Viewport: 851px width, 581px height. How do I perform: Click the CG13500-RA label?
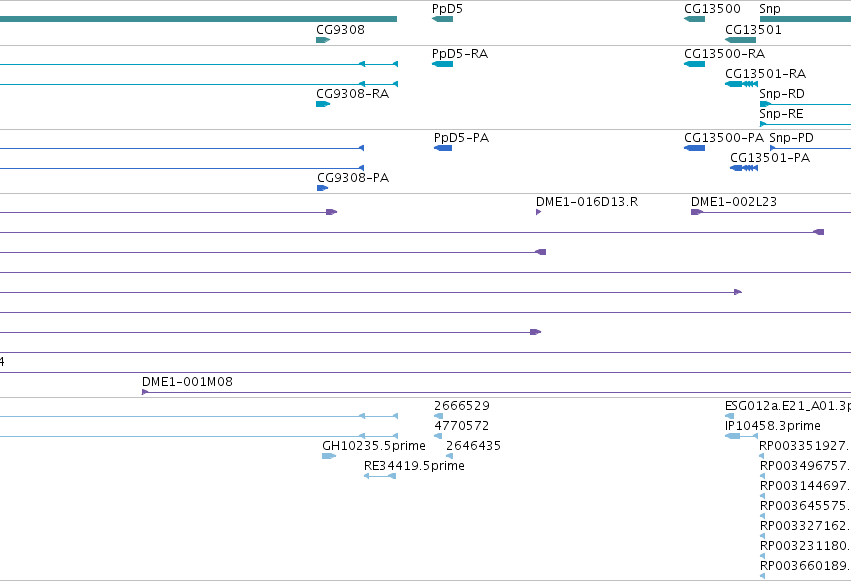point(725,54)
